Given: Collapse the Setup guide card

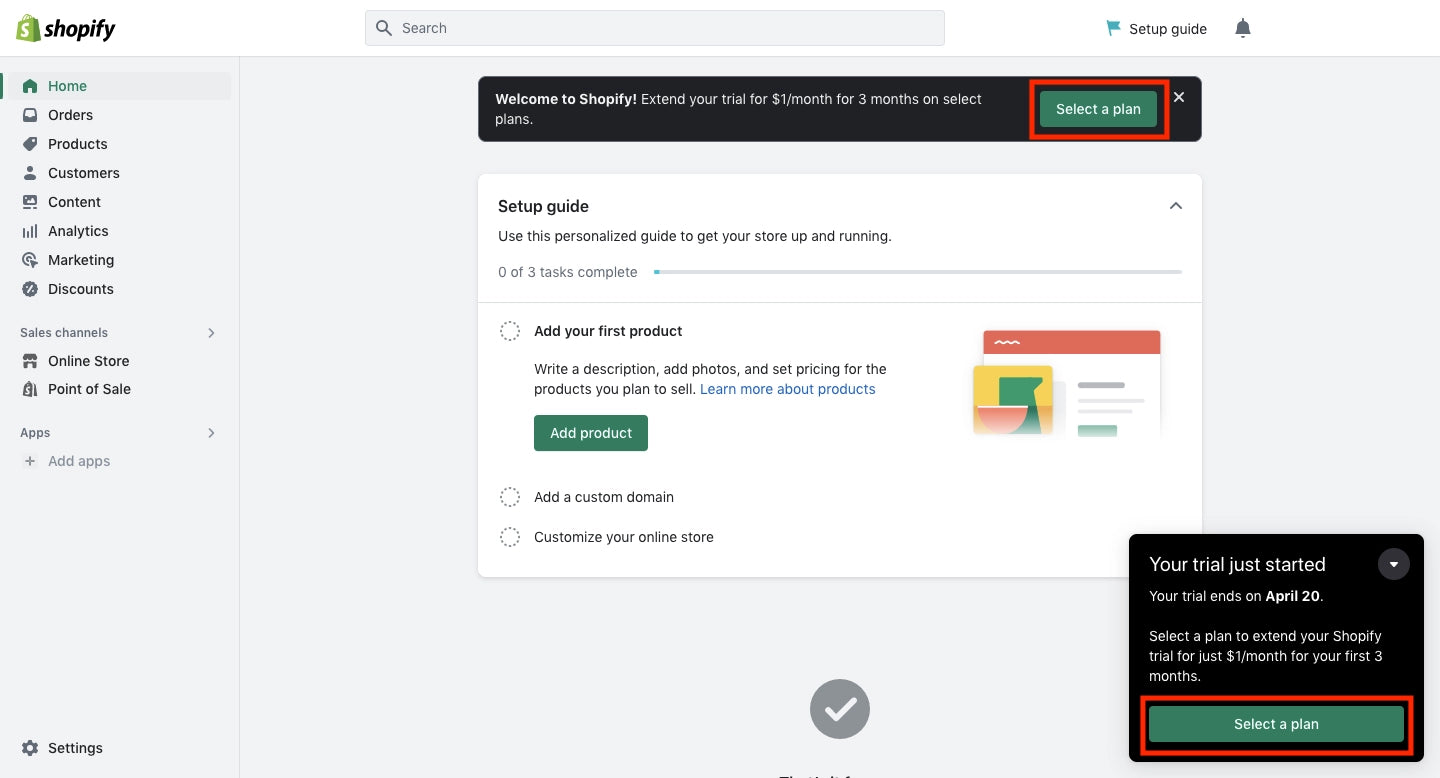Looking at the screenshot, I should pos(1176,206).
